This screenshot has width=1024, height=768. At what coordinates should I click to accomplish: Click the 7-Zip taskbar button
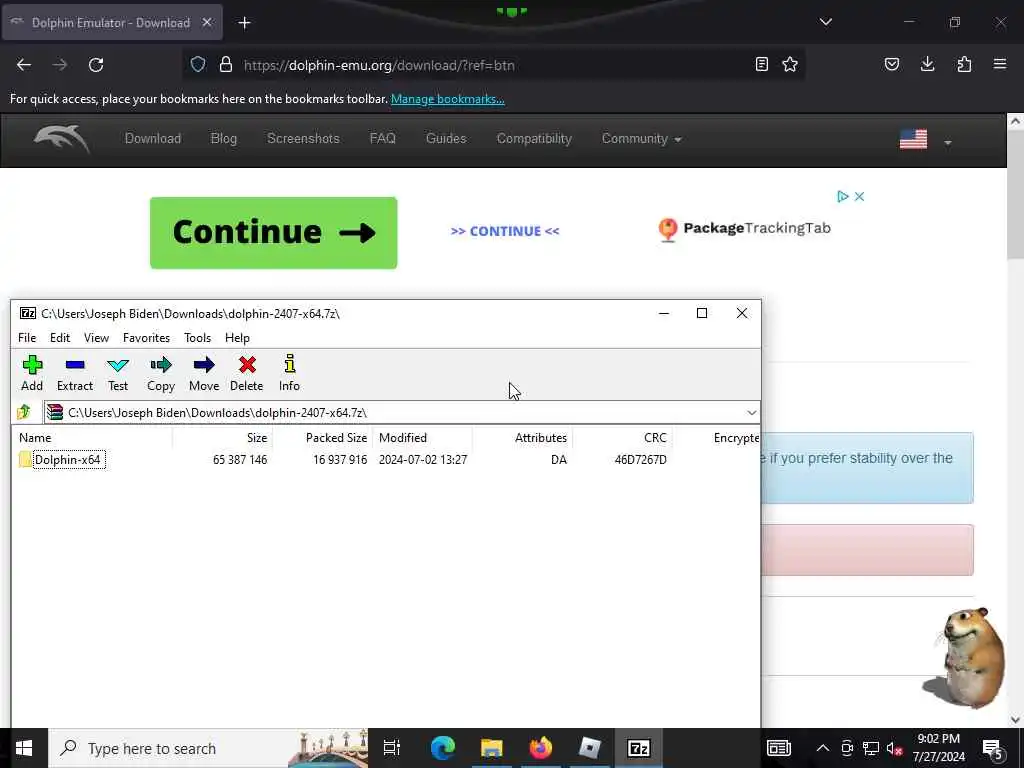click(638, 748)
